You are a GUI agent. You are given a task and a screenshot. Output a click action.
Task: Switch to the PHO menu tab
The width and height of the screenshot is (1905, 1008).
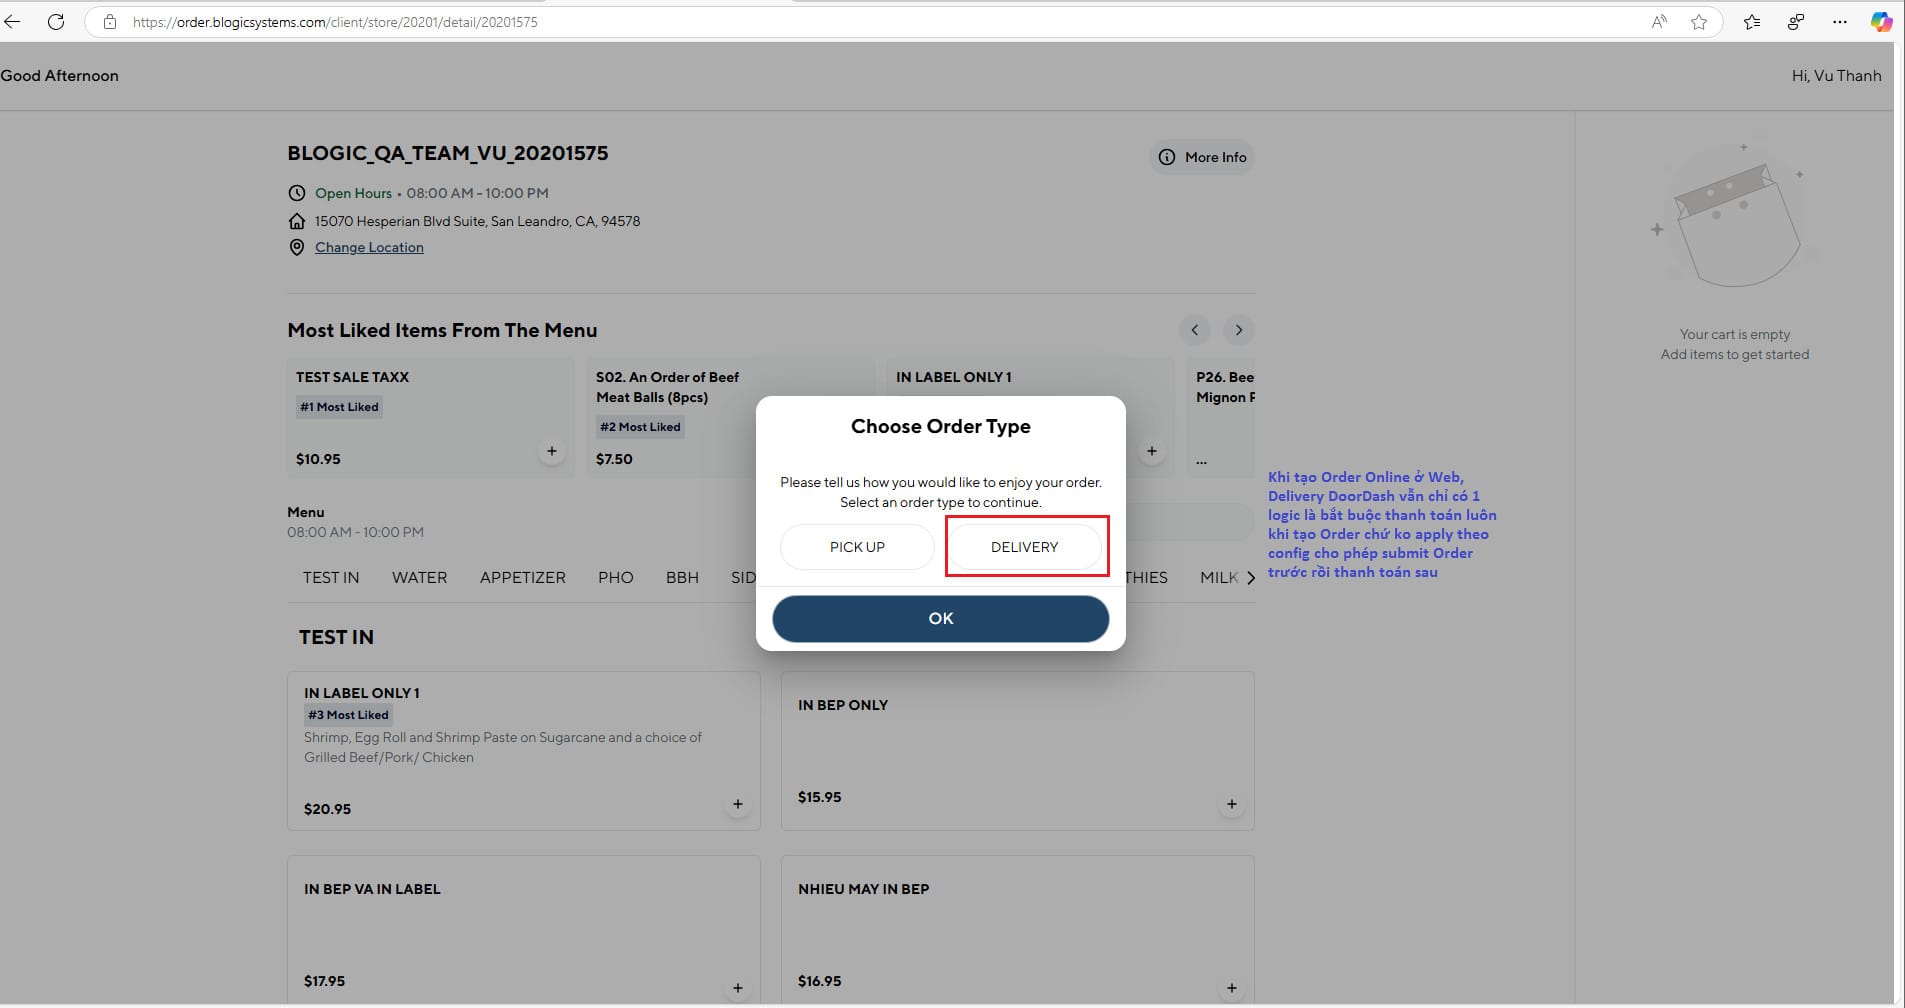[615, 578]
